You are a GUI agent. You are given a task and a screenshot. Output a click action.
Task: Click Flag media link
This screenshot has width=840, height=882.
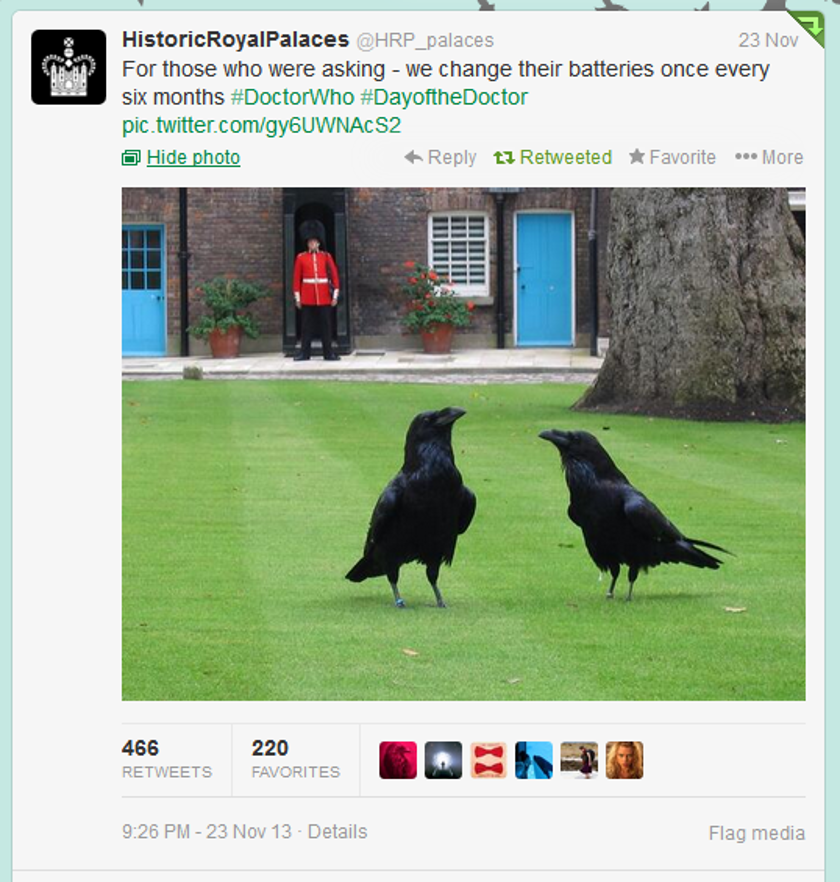pyautogui.click(x=757, y=833)
